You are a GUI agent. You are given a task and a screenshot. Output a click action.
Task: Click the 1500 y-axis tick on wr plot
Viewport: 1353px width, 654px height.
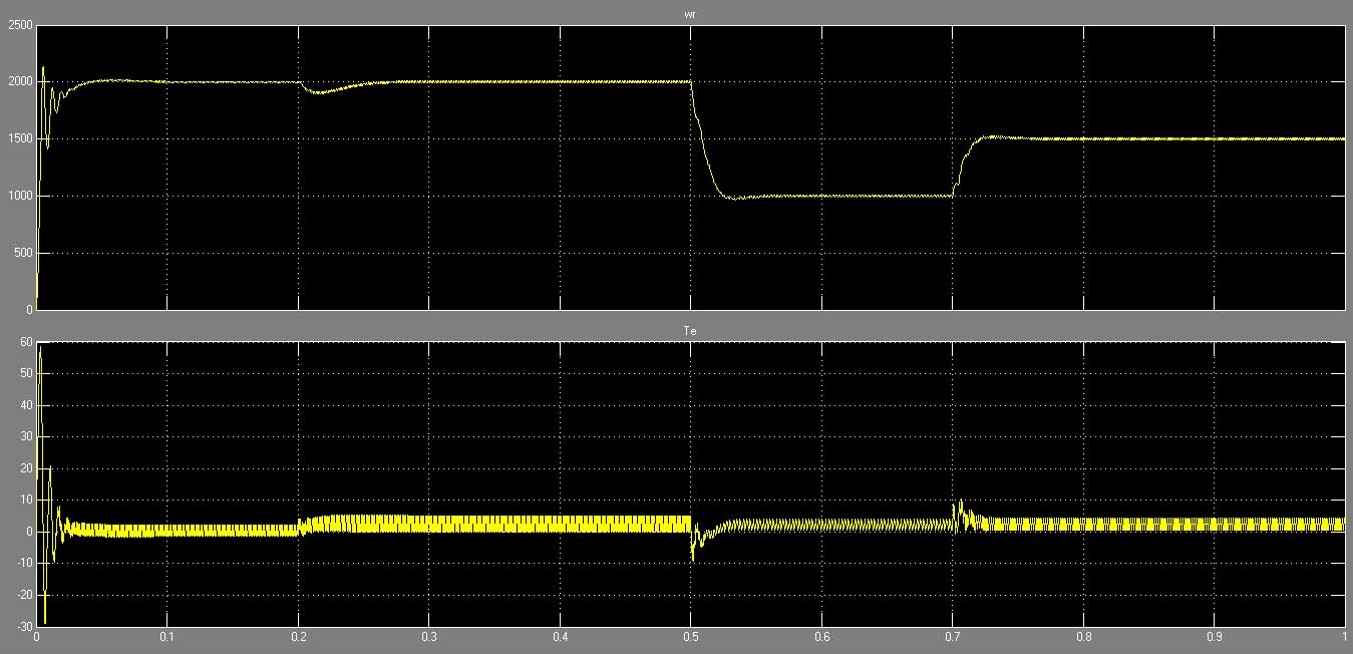pyautogui.click(x=18, y=139)
